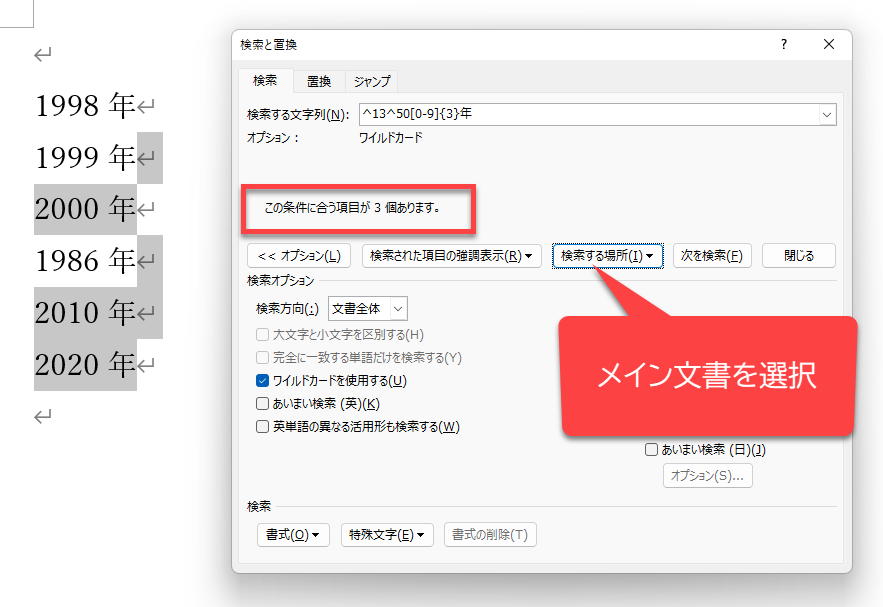The height and width of the screenshot is (607, 883).
Task: Click 次を検索 button
Action: 712,256
